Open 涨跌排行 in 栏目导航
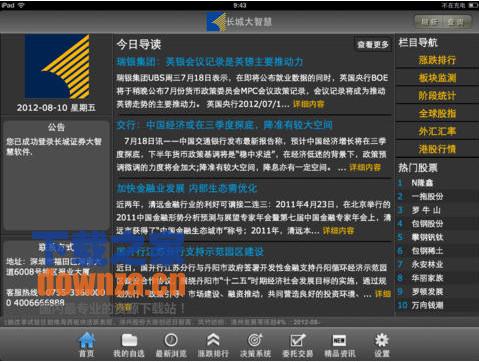 [437, 60]
